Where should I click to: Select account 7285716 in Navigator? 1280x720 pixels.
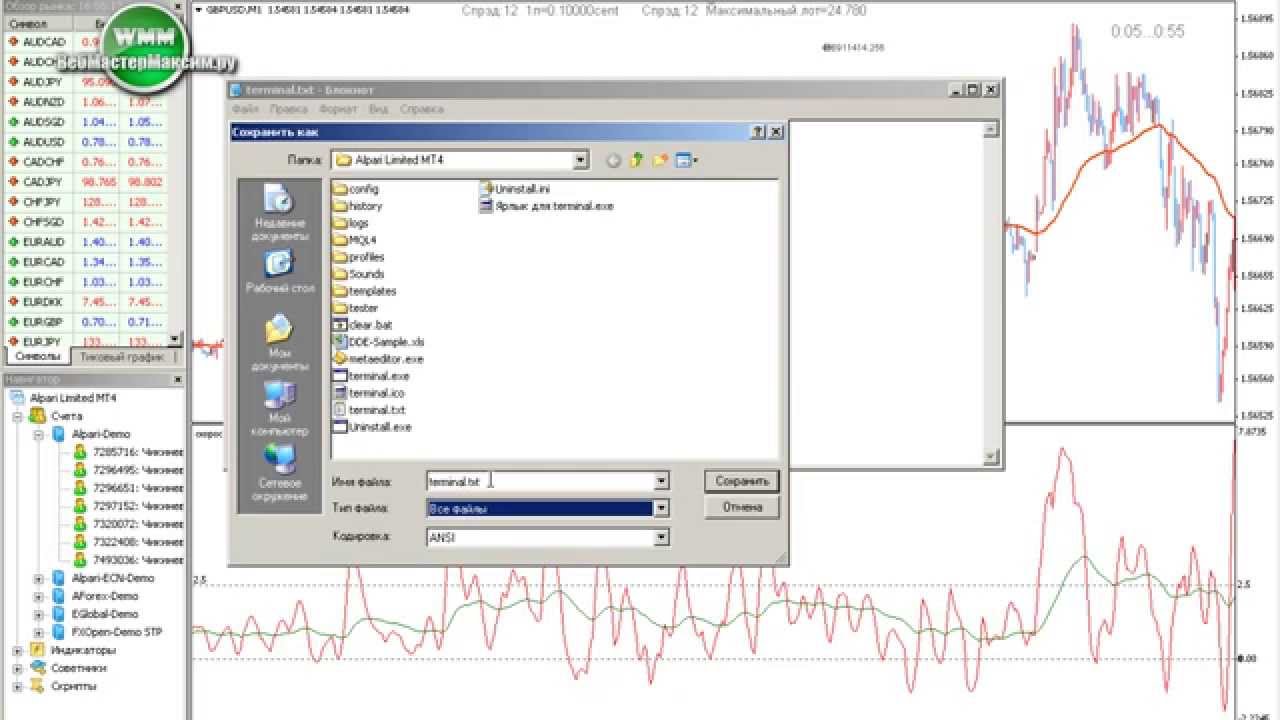[x=129, y=452]
